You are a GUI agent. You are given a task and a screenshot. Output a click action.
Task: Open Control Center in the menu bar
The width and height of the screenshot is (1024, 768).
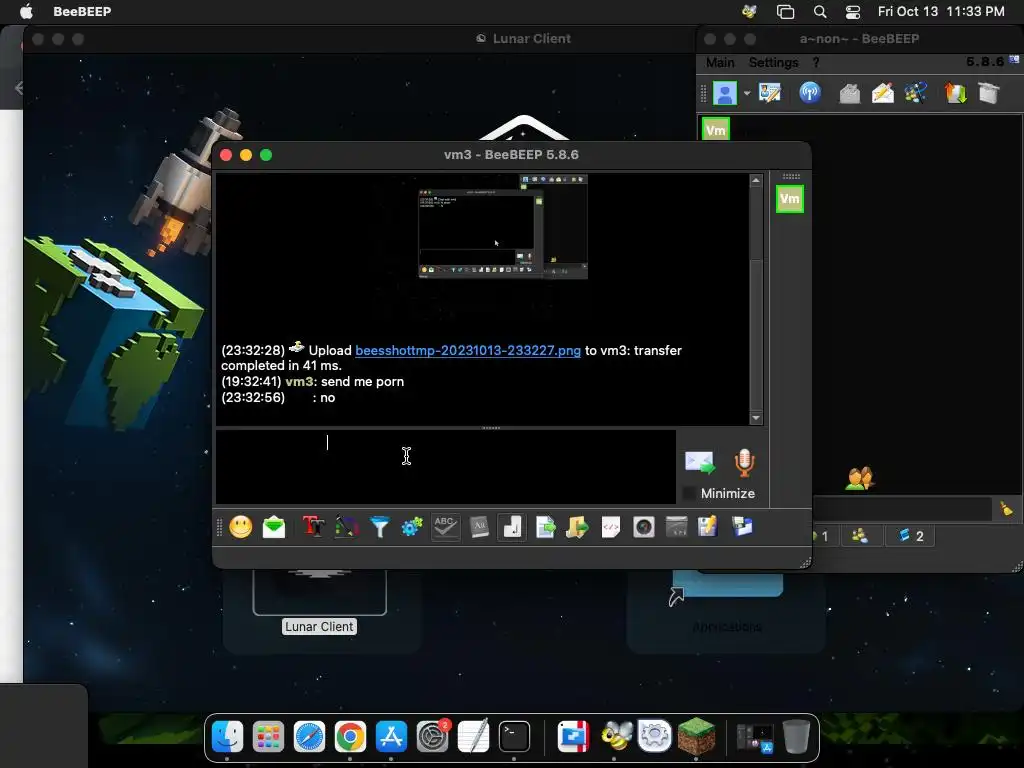click(852, 11)
